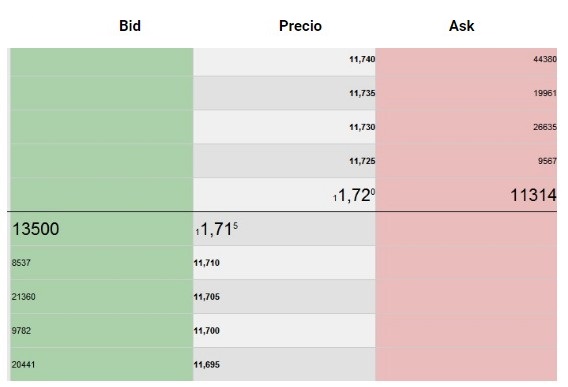
Task: Click the best ask volume 11314
Action: tap(533, 195)
